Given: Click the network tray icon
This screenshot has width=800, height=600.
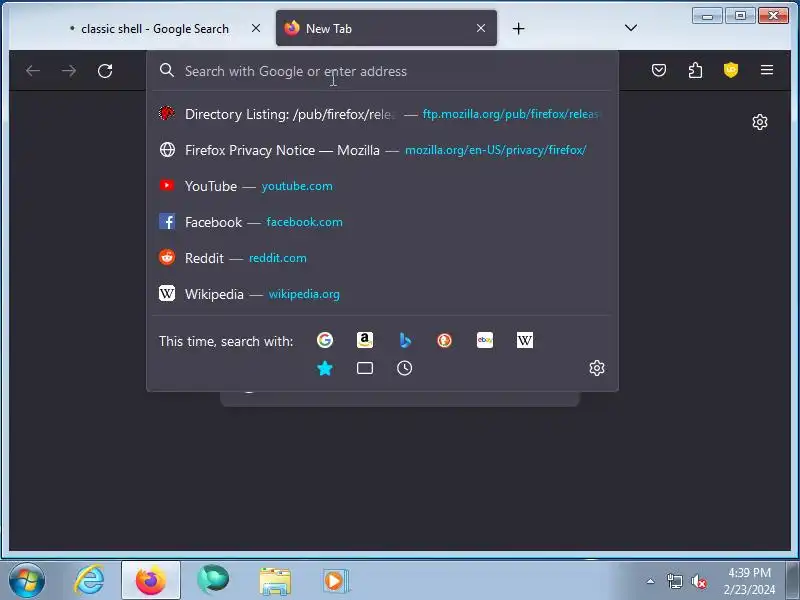Looking at the screenshot, I should [x=674, y=581].
